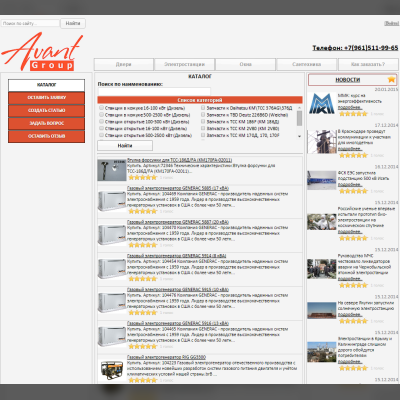Open the Электростанции menu tab
The width and height of the screenshot is (400, 400).
[x=184, y=64]
